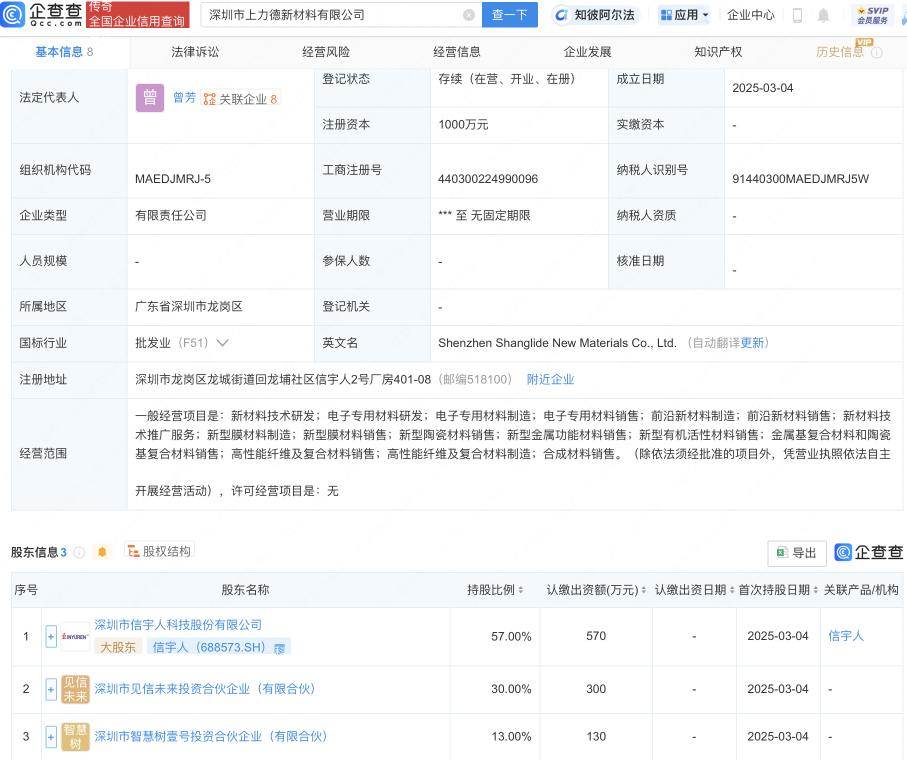Click the 大股东 tag
Screen dimensions: 907x760
pyautogui.click(x=118, y=647)
